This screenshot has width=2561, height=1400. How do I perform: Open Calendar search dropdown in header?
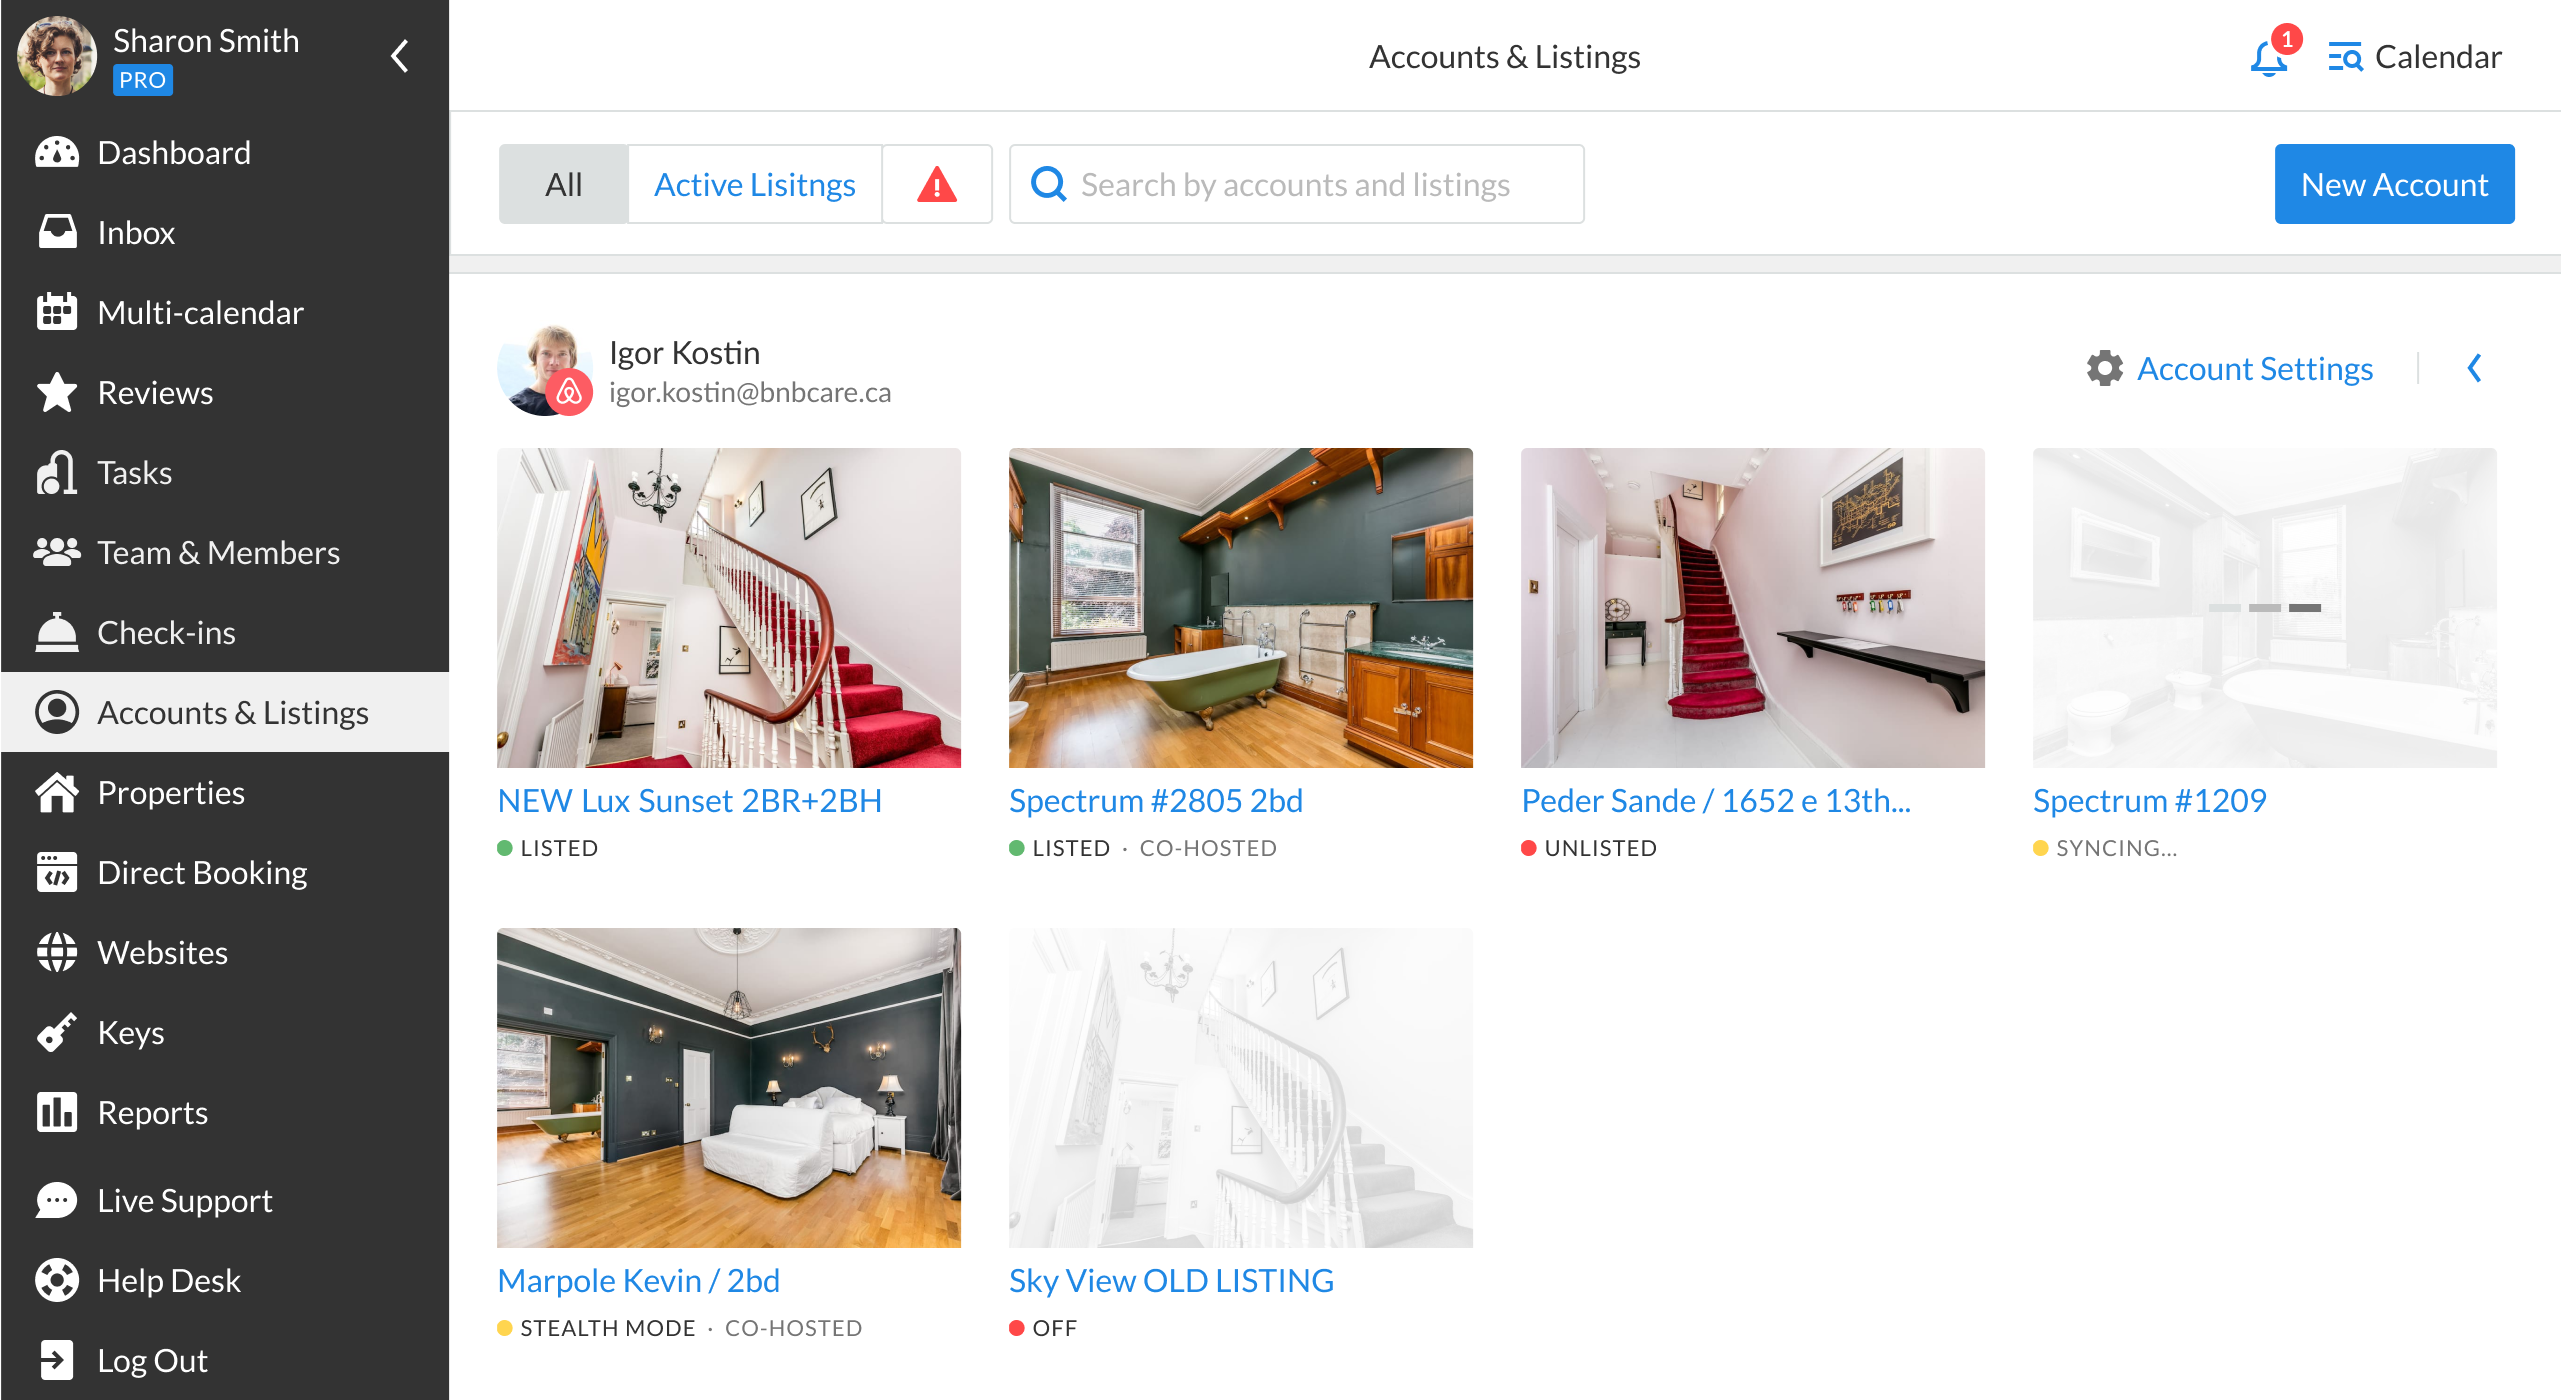(2414, 58)
